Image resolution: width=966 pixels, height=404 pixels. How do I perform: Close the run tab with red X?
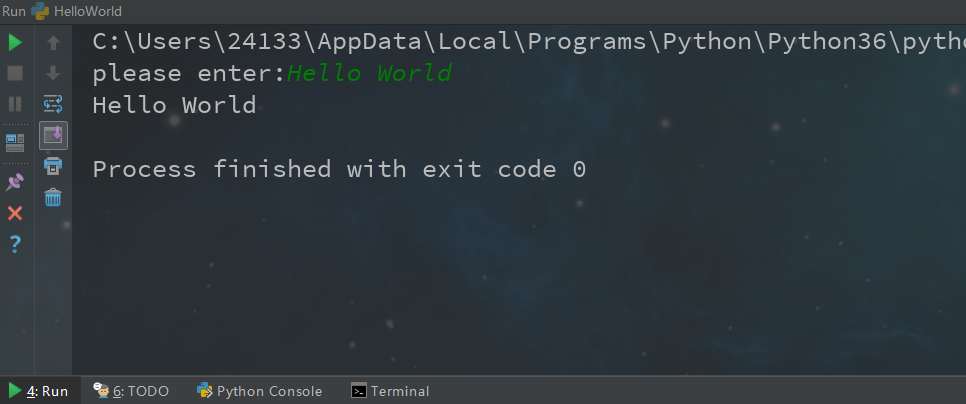(x=15, y=213)
